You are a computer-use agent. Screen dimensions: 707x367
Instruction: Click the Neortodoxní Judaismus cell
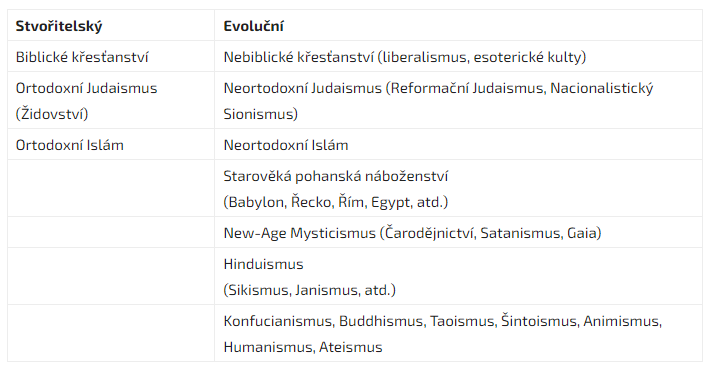tap(458, 100)
